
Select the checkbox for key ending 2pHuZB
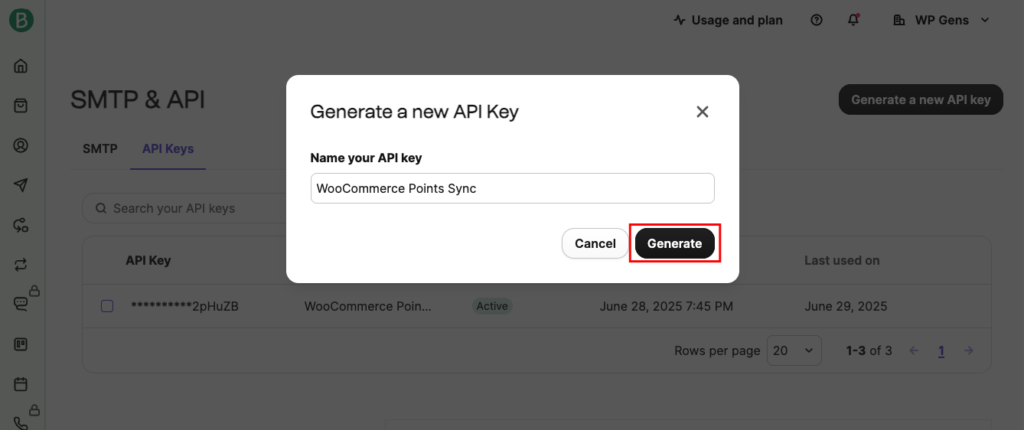coord(107,306)
